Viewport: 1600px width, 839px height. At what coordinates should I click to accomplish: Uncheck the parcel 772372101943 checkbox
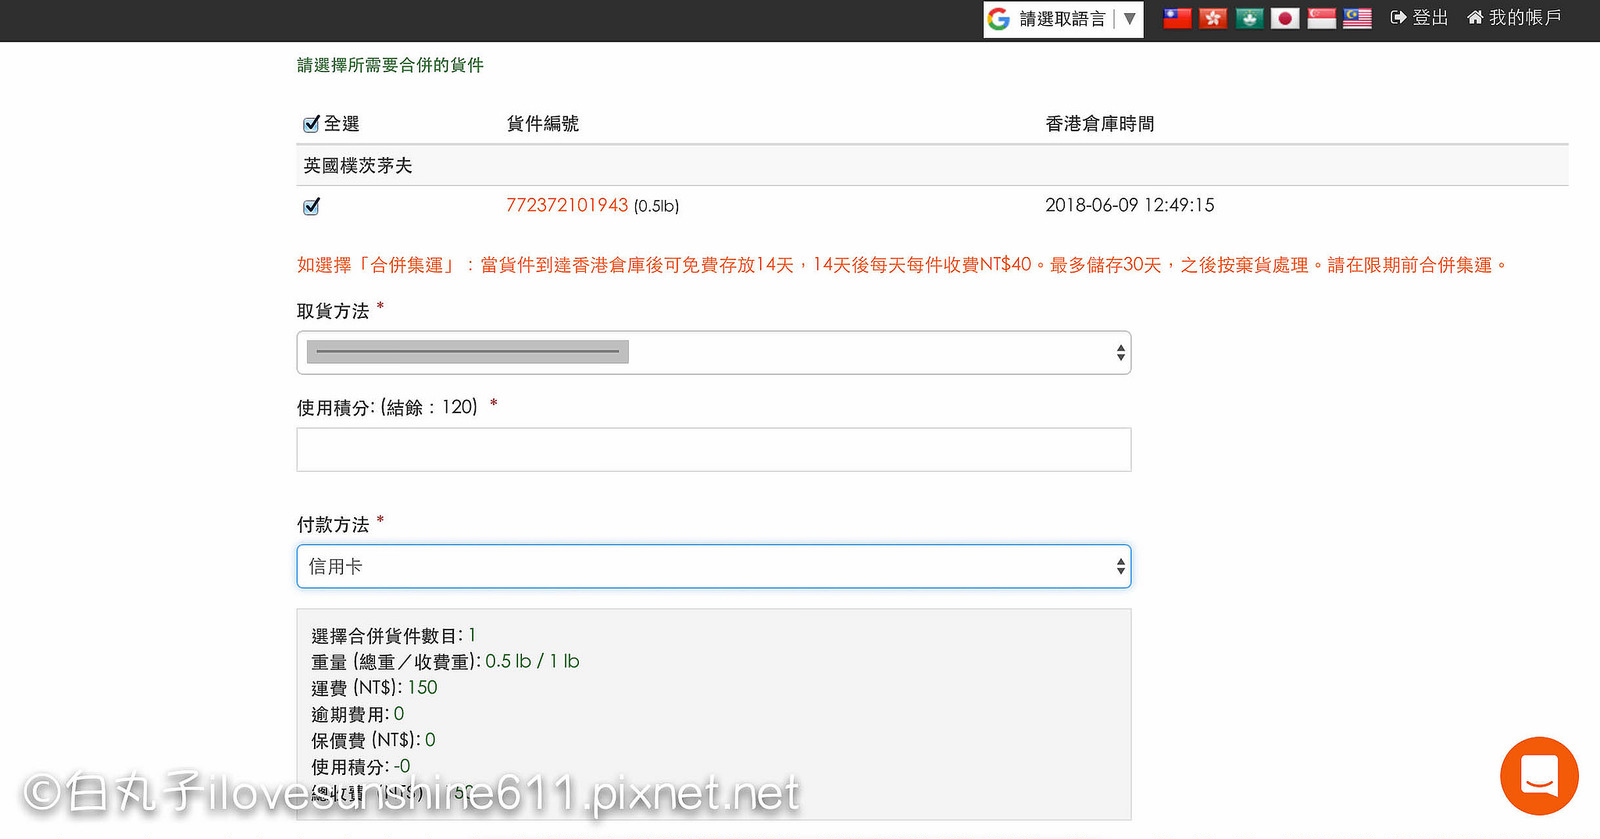311,206
